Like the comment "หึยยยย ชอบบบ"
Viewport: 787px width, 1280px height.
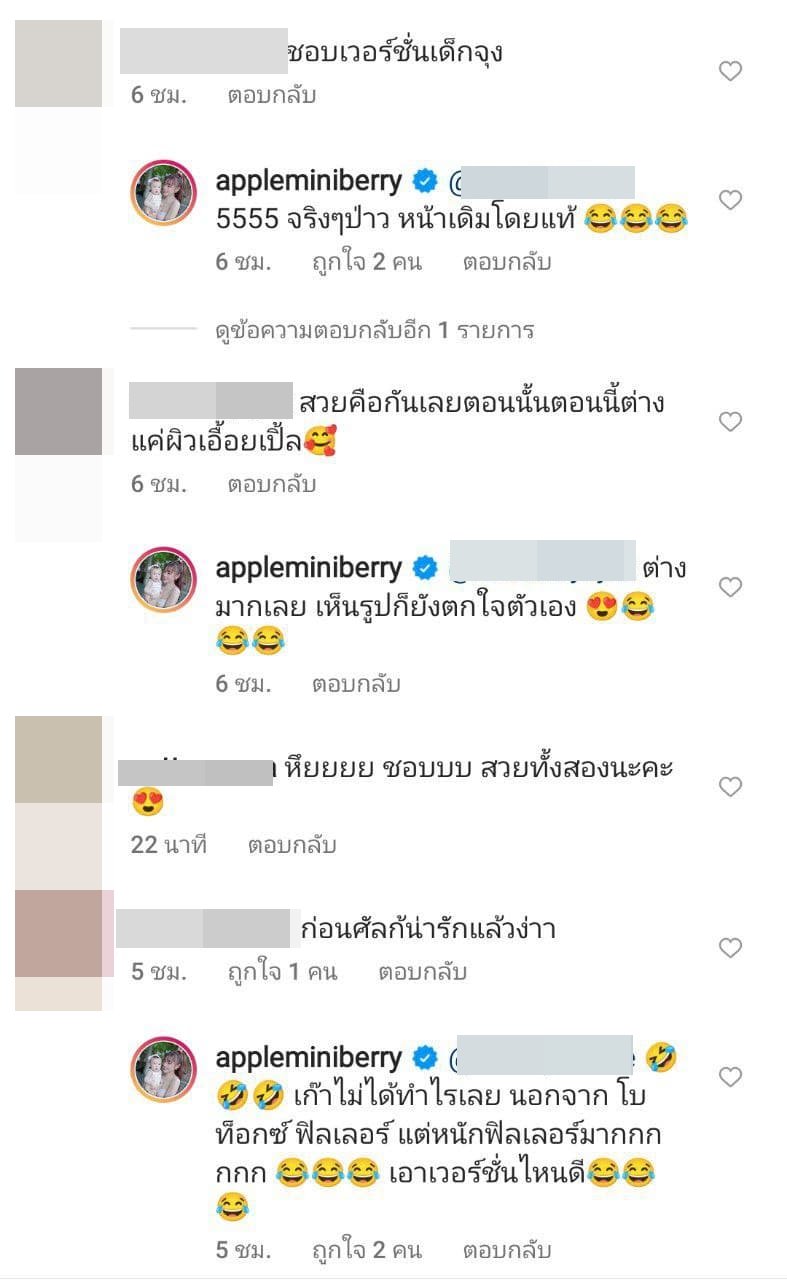pos(731,787)
